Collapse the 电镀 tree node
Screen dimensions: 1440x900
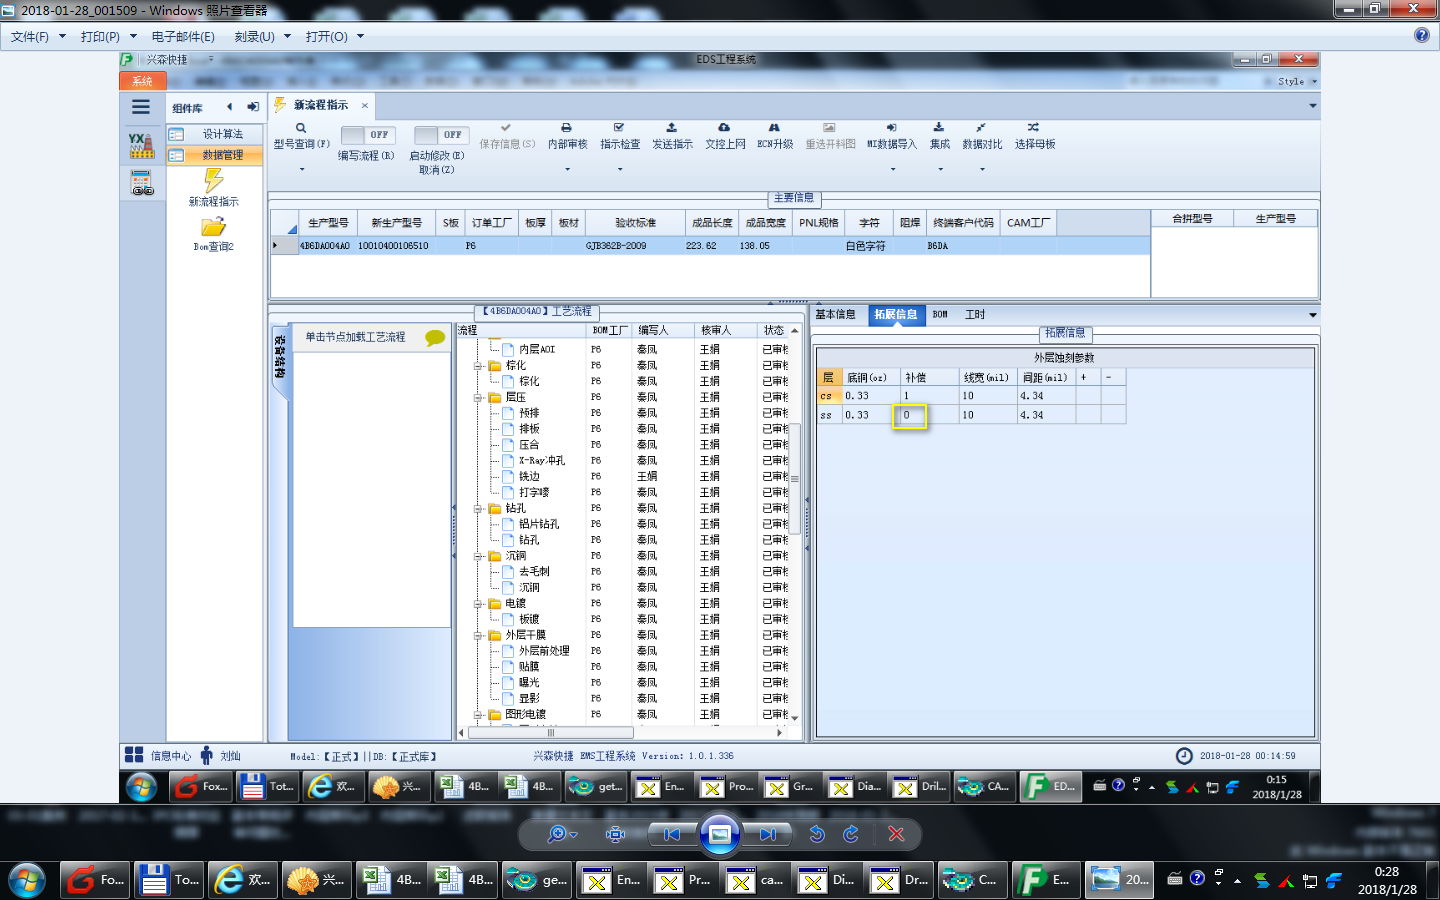tap(479, 603)
